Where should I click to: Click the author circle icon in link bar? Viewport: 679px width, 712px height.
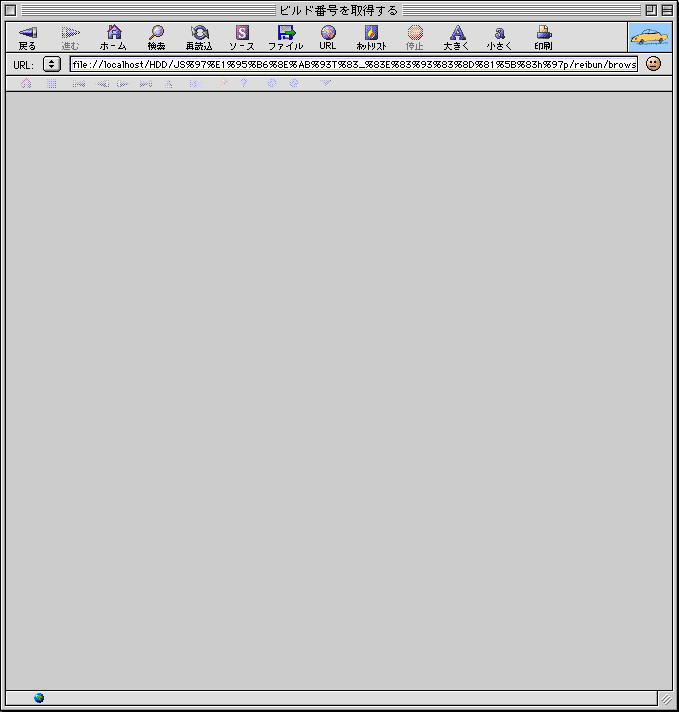(294, 83)
